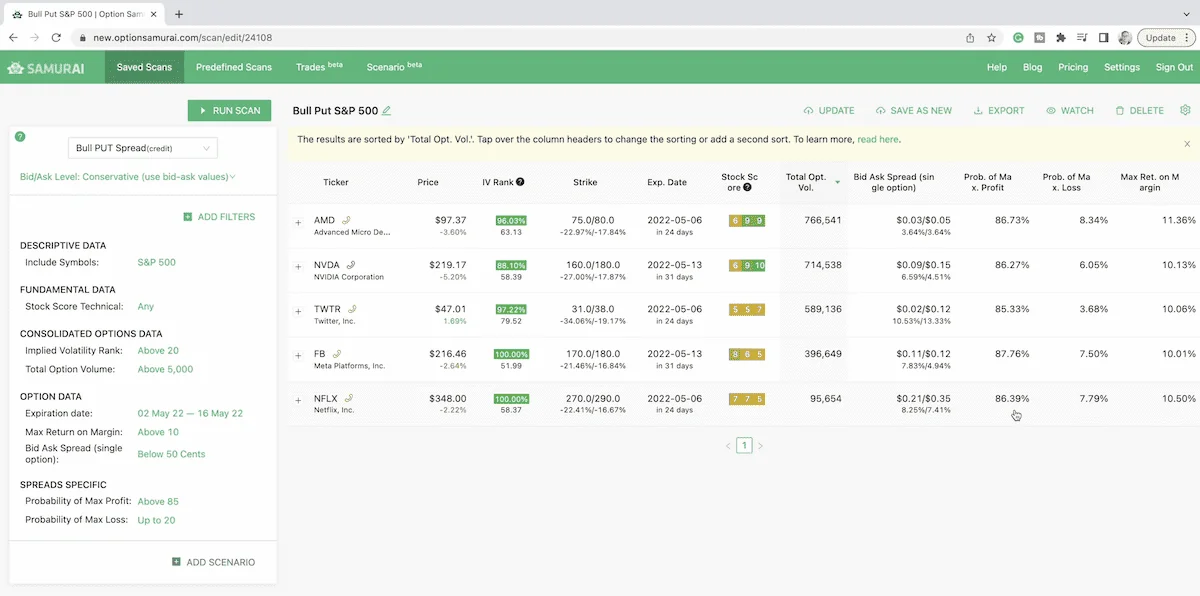Sort by Price column header
Image resolution: width=1200 pixels, height=596 pixels.
[428, 182]
